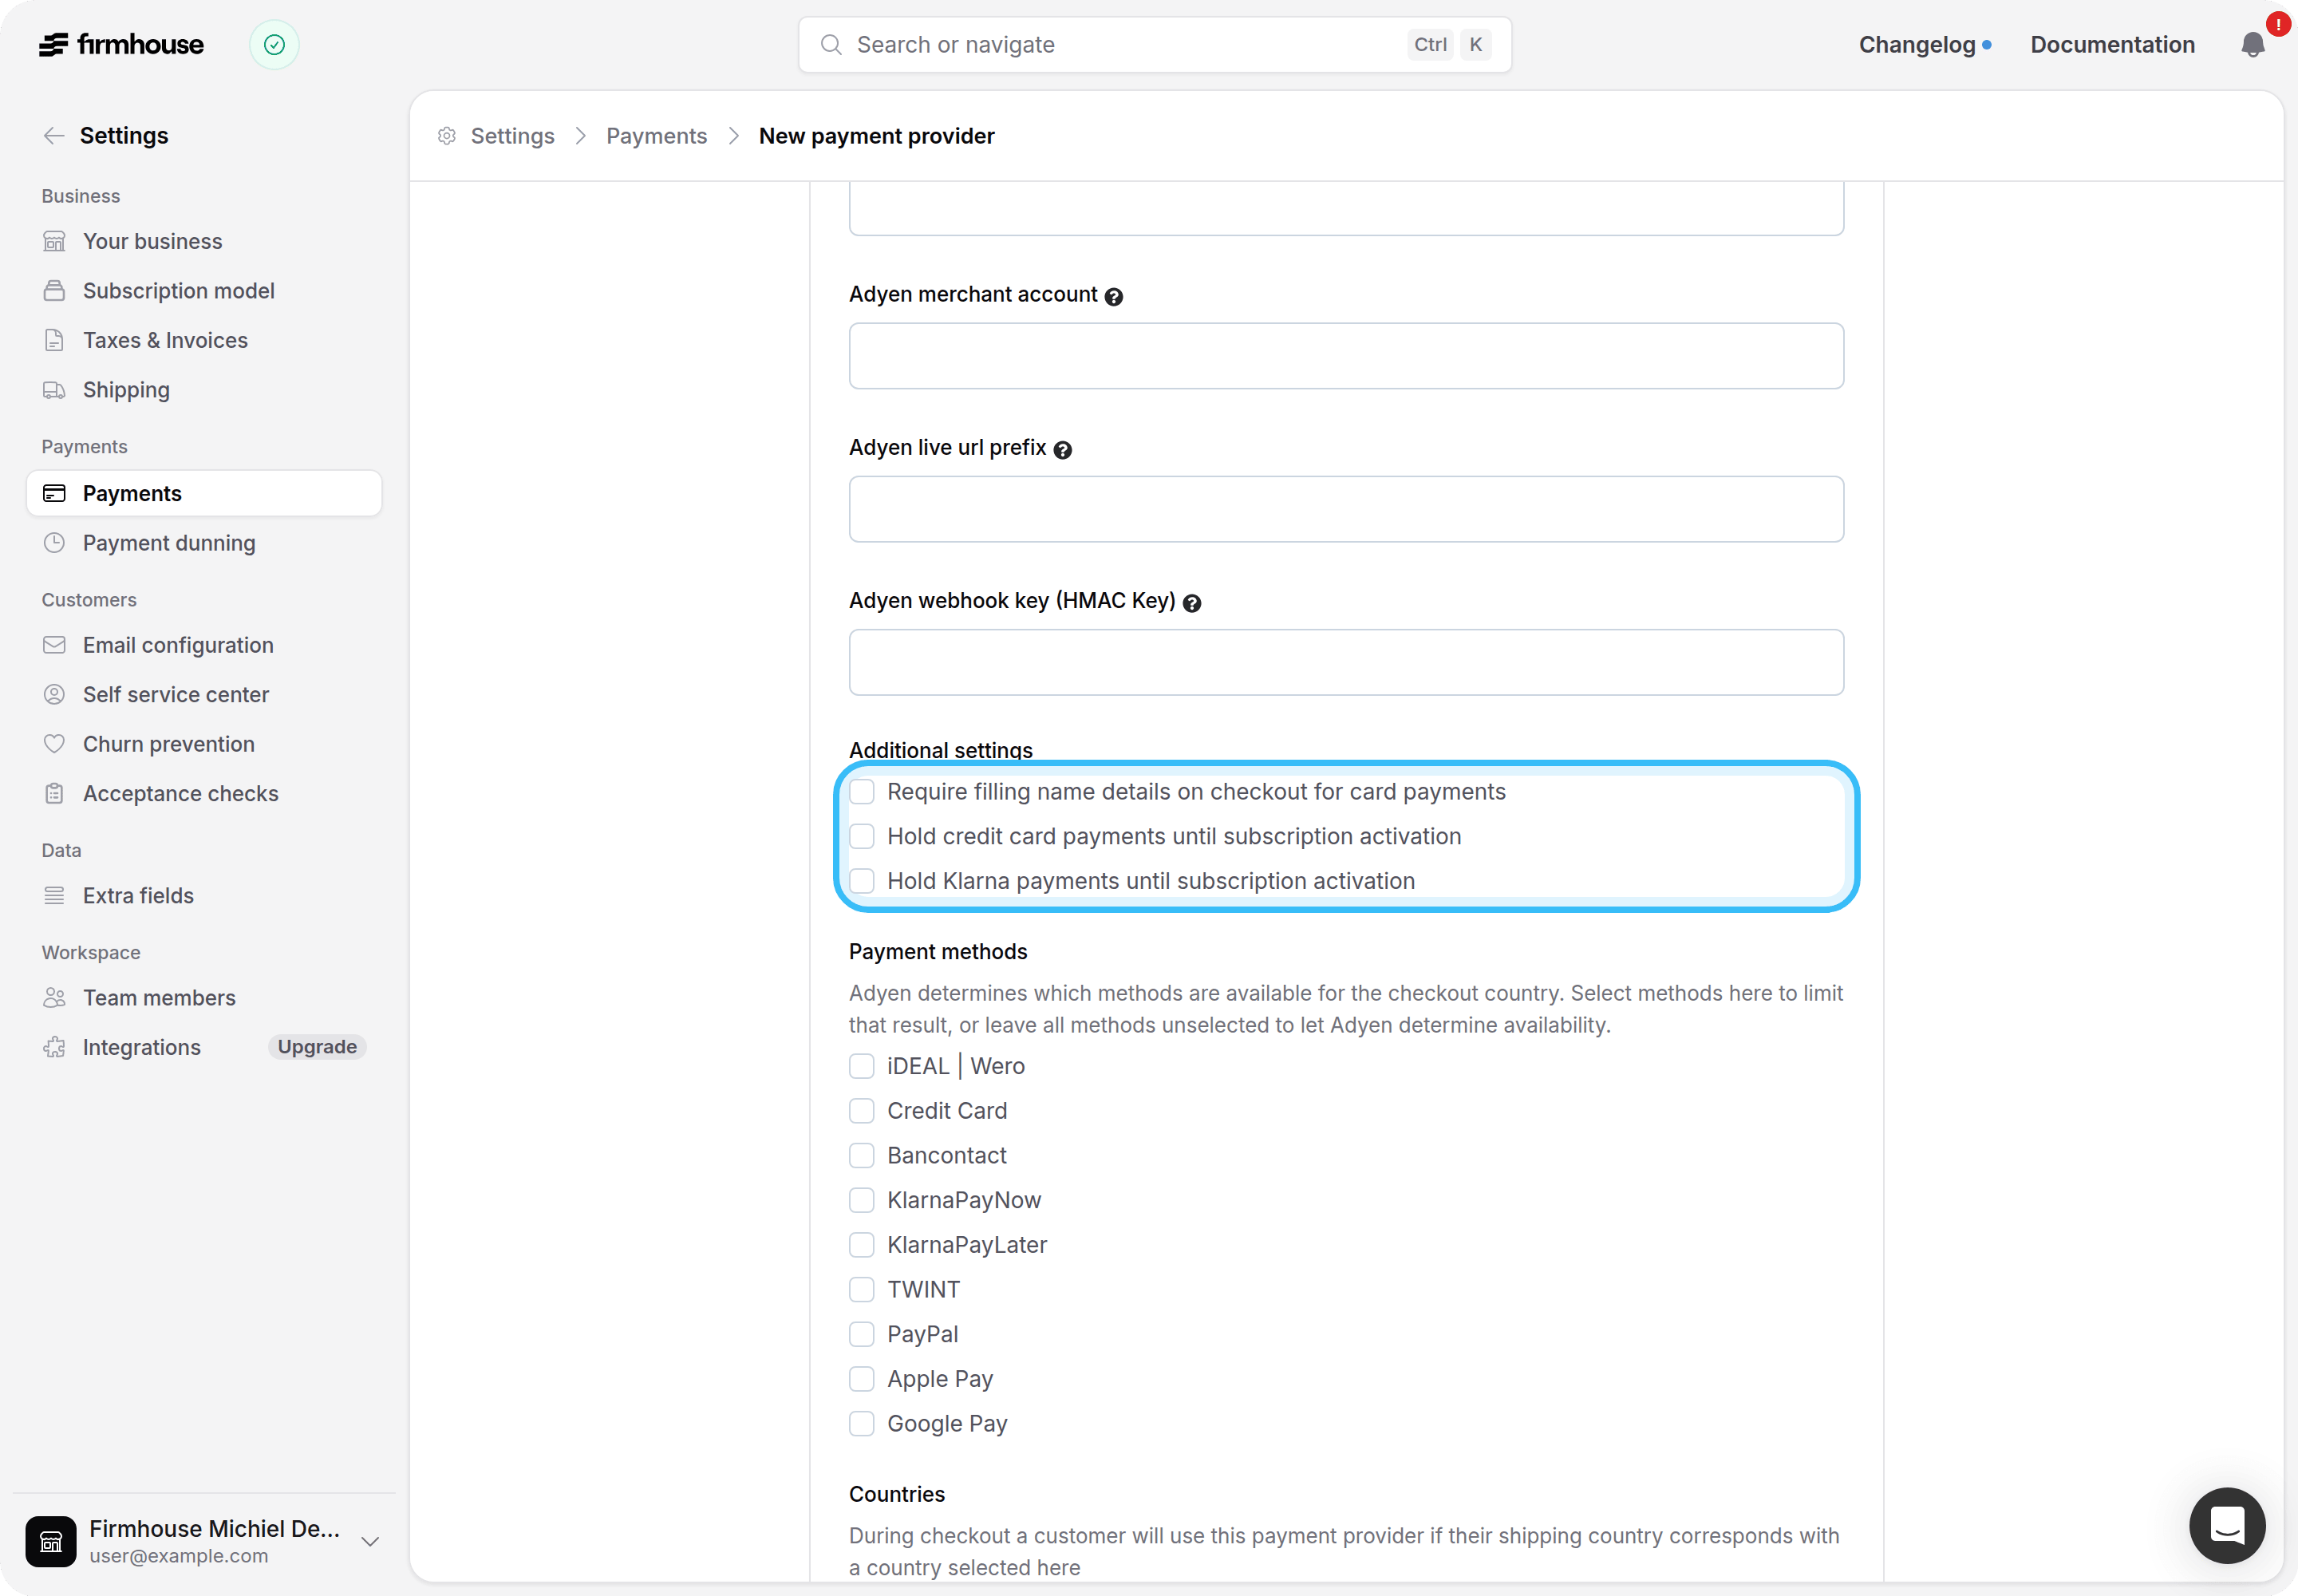Open Churn prevention settings
The width and height of the screenshot is (2298, 1596).
pyautogui.click(x=204, y=745)
